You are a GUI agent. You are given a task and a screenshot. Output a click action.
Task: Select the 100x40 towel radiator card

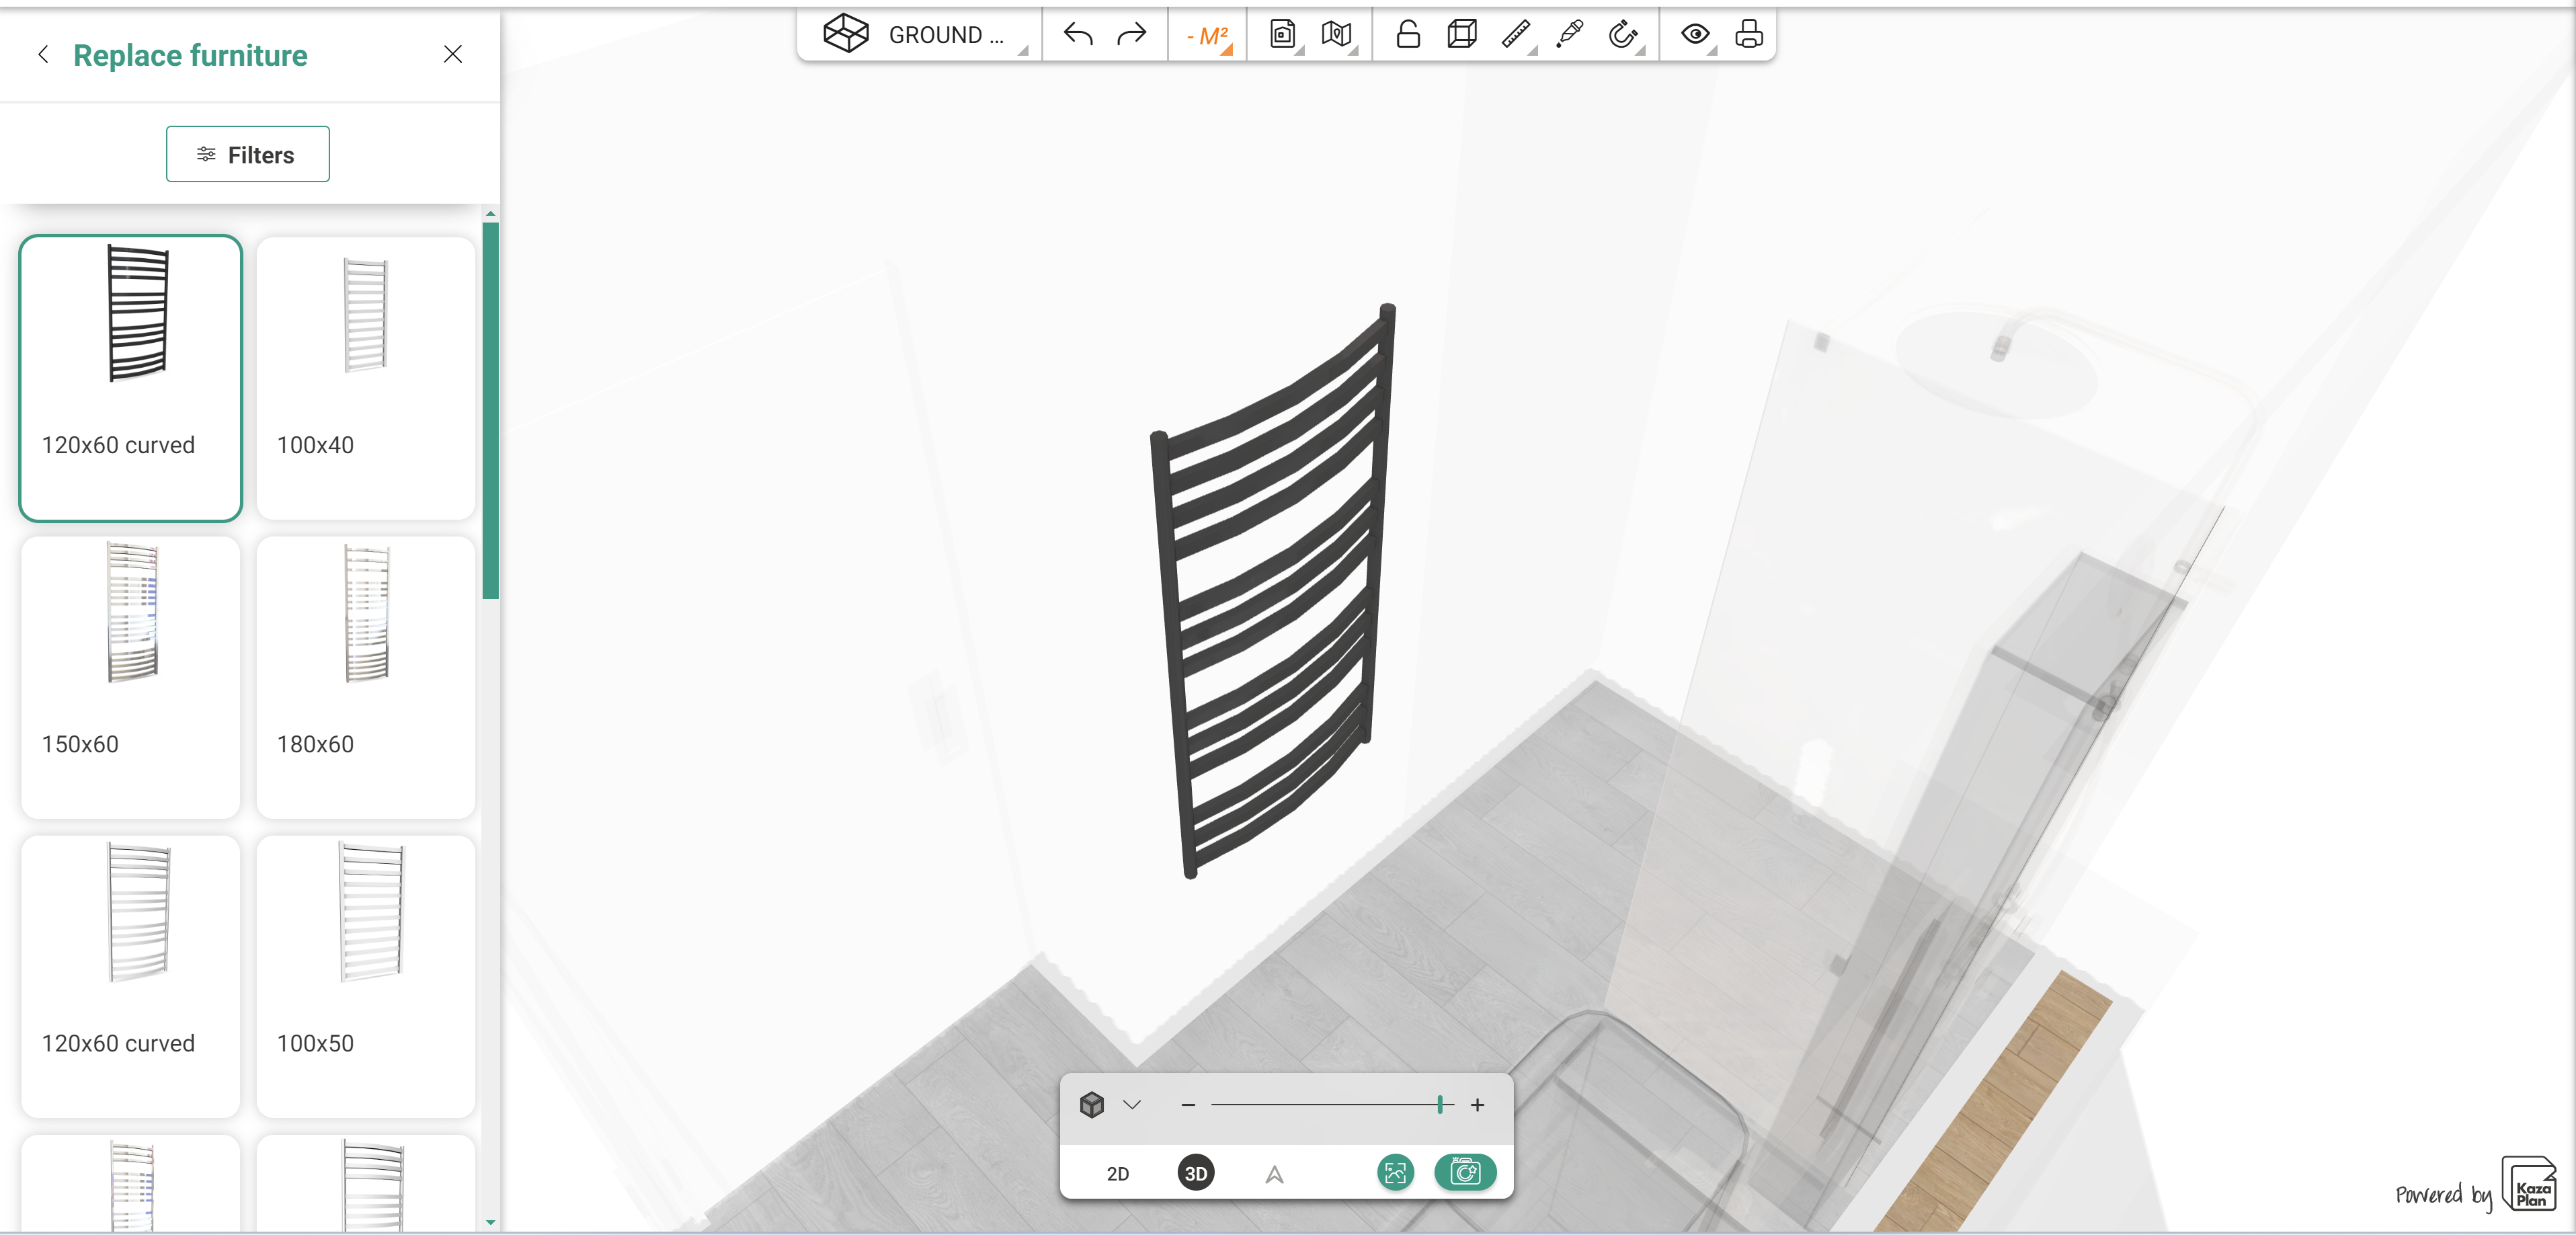[366, 378]
